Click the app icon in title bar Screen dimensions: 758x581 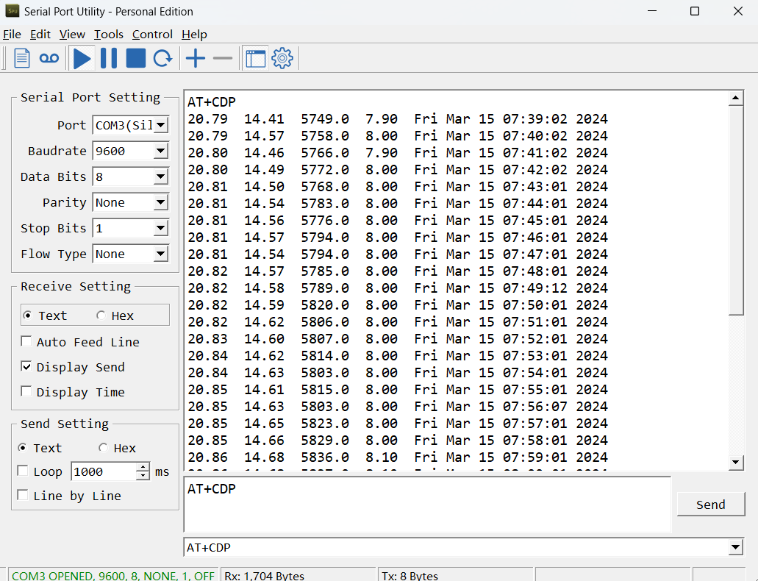point(12,11)
